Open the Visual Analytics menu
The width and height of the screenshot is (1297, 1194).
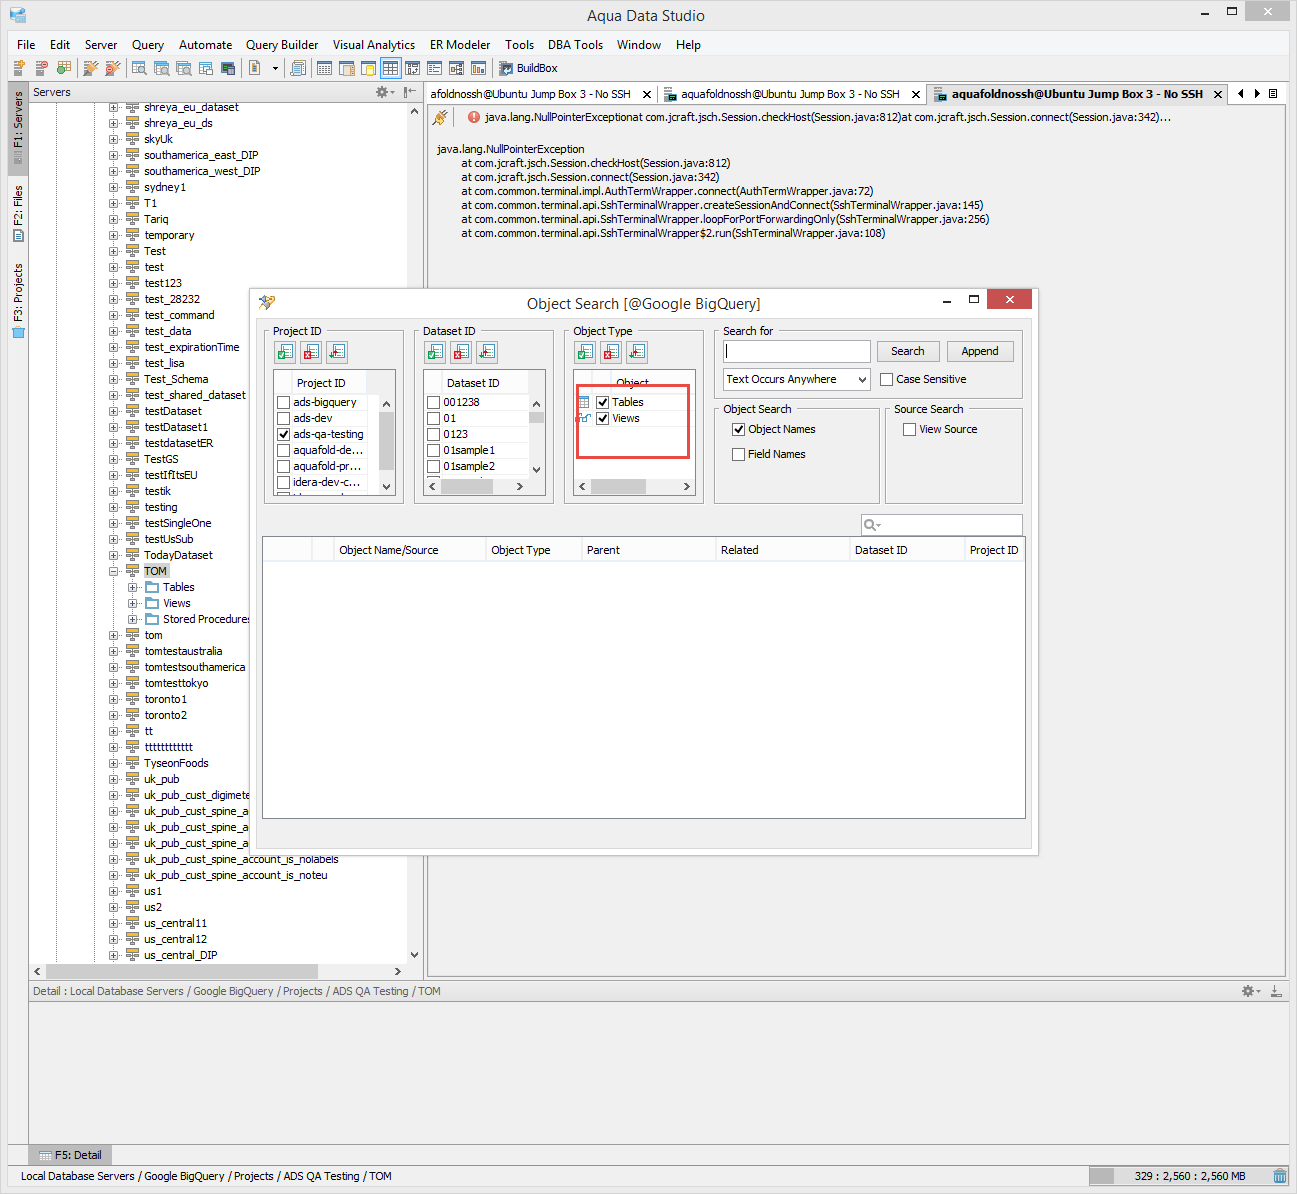pyautogui.click(x=374, y=45)
